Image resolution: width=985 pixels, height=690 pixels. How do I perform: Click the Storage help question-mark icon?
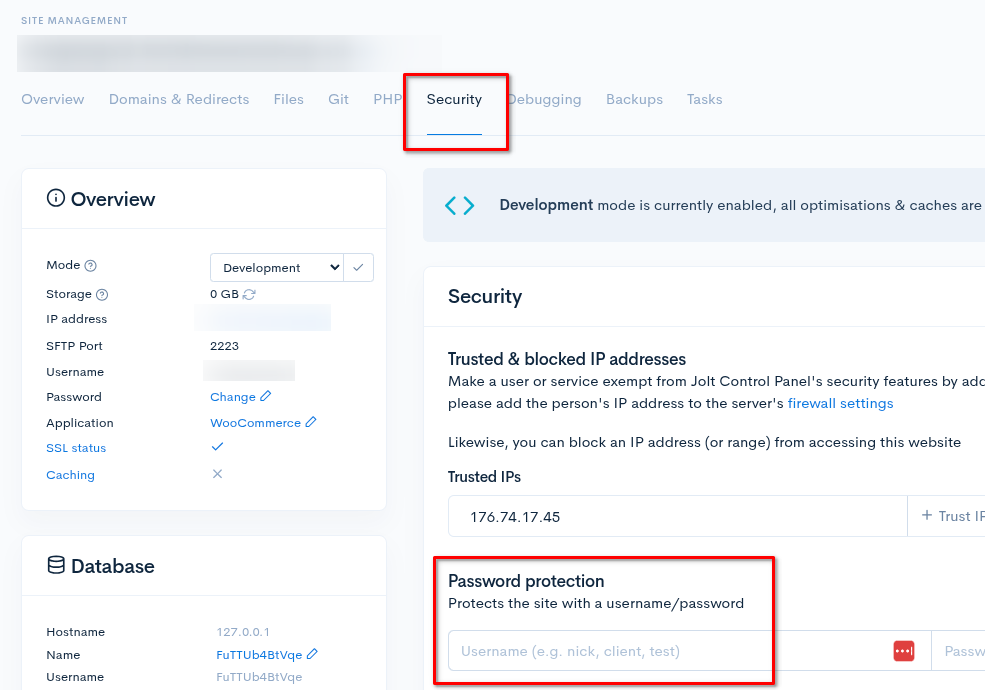coord(102,295)
